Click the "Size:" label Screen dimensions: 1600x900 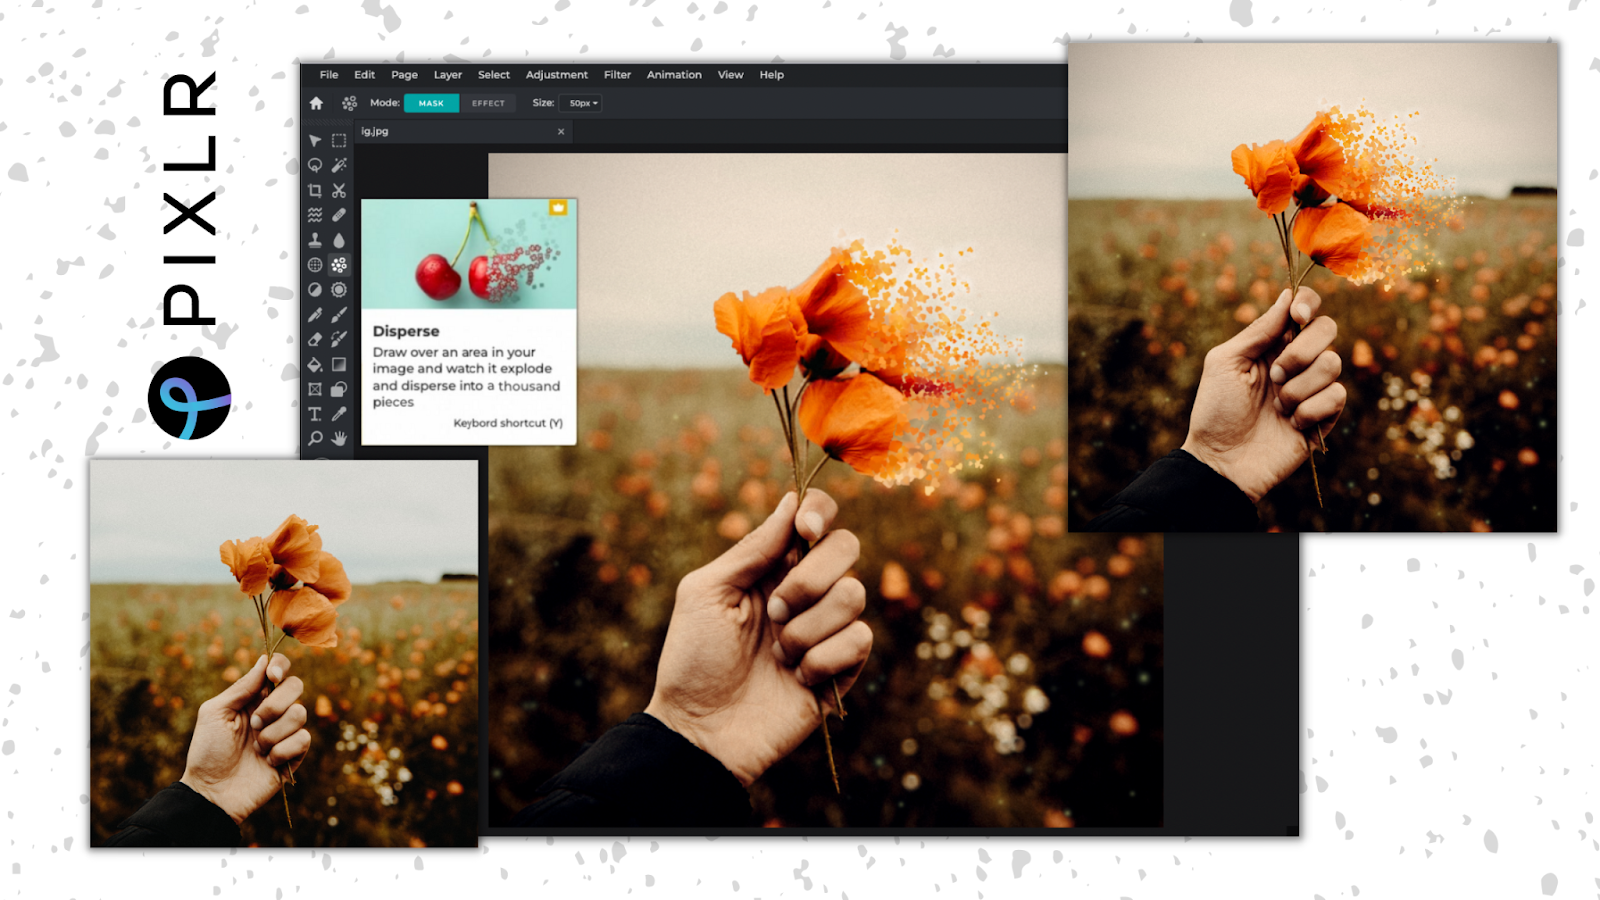[x=543, y=102]
